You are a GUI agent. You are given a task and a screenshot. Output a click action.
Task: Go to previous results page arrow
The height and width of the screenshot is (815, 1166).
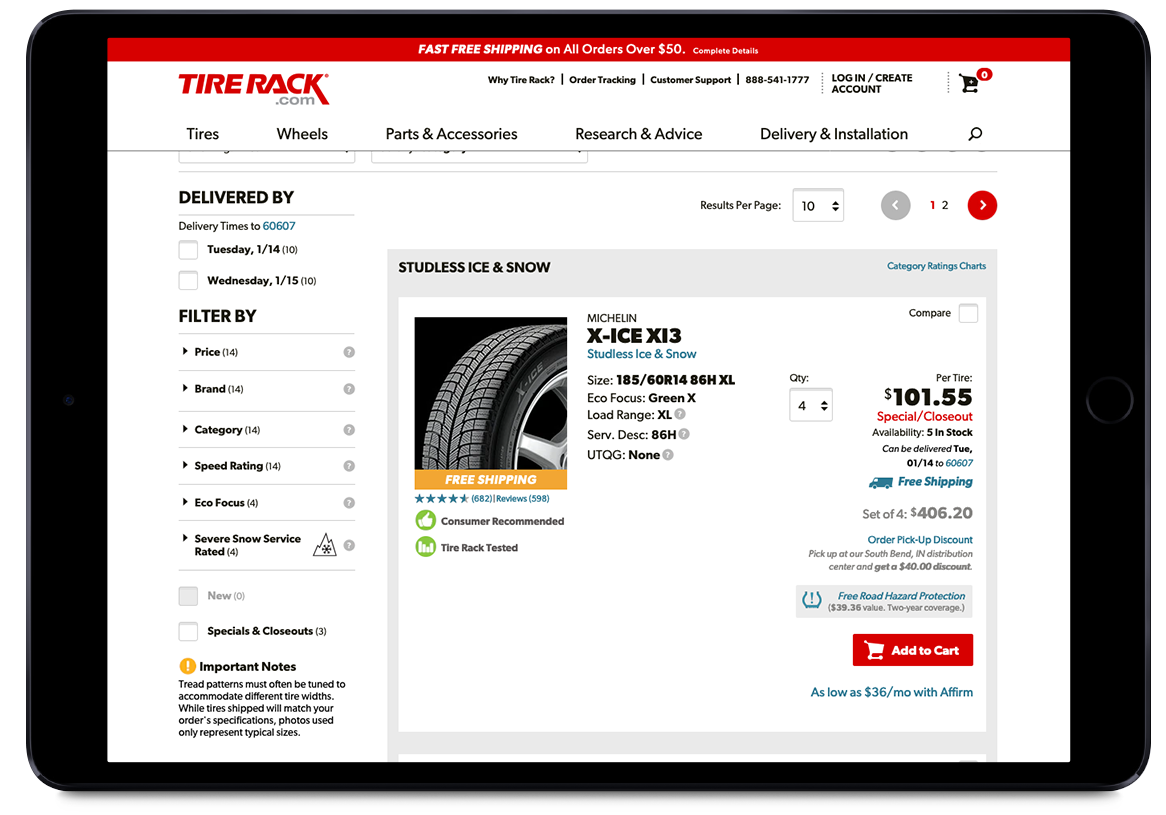click(x=895, y=205)
